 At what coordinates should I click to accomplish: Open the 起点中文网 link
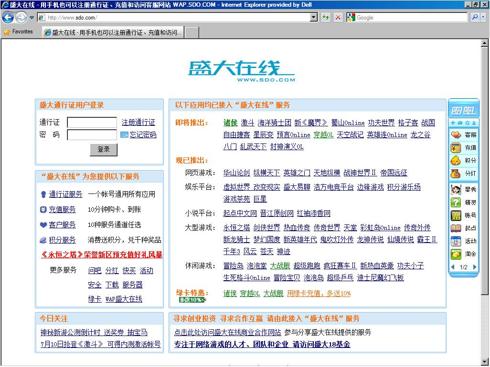(x=240, y=213)
